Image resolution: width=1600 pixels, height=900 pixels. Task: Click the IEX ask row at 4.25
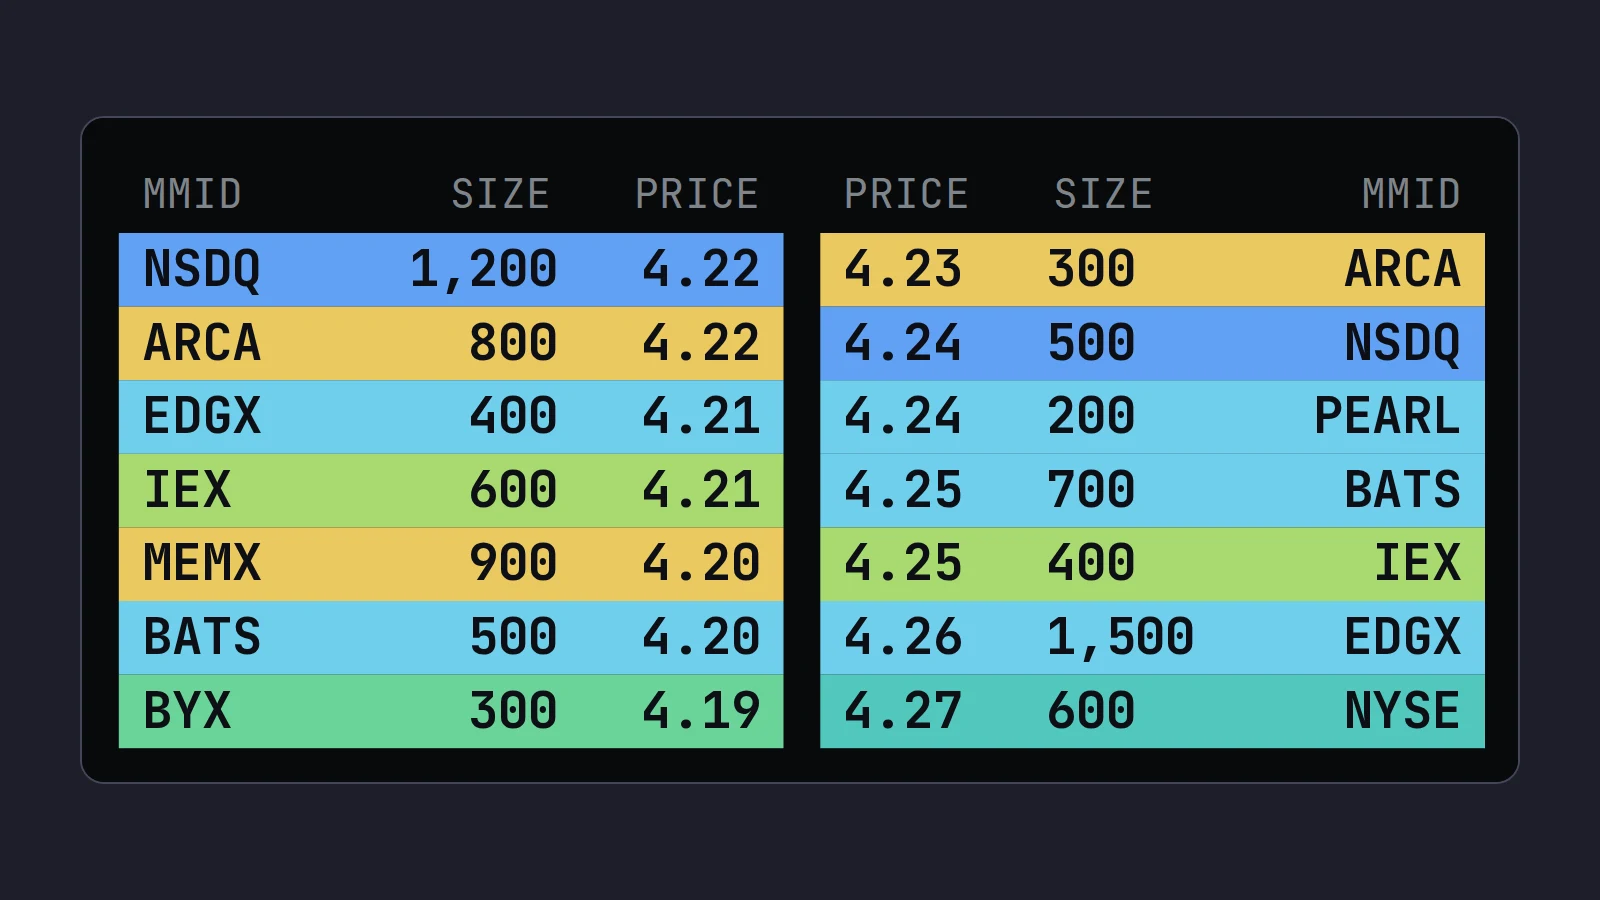coord(1152,564)
